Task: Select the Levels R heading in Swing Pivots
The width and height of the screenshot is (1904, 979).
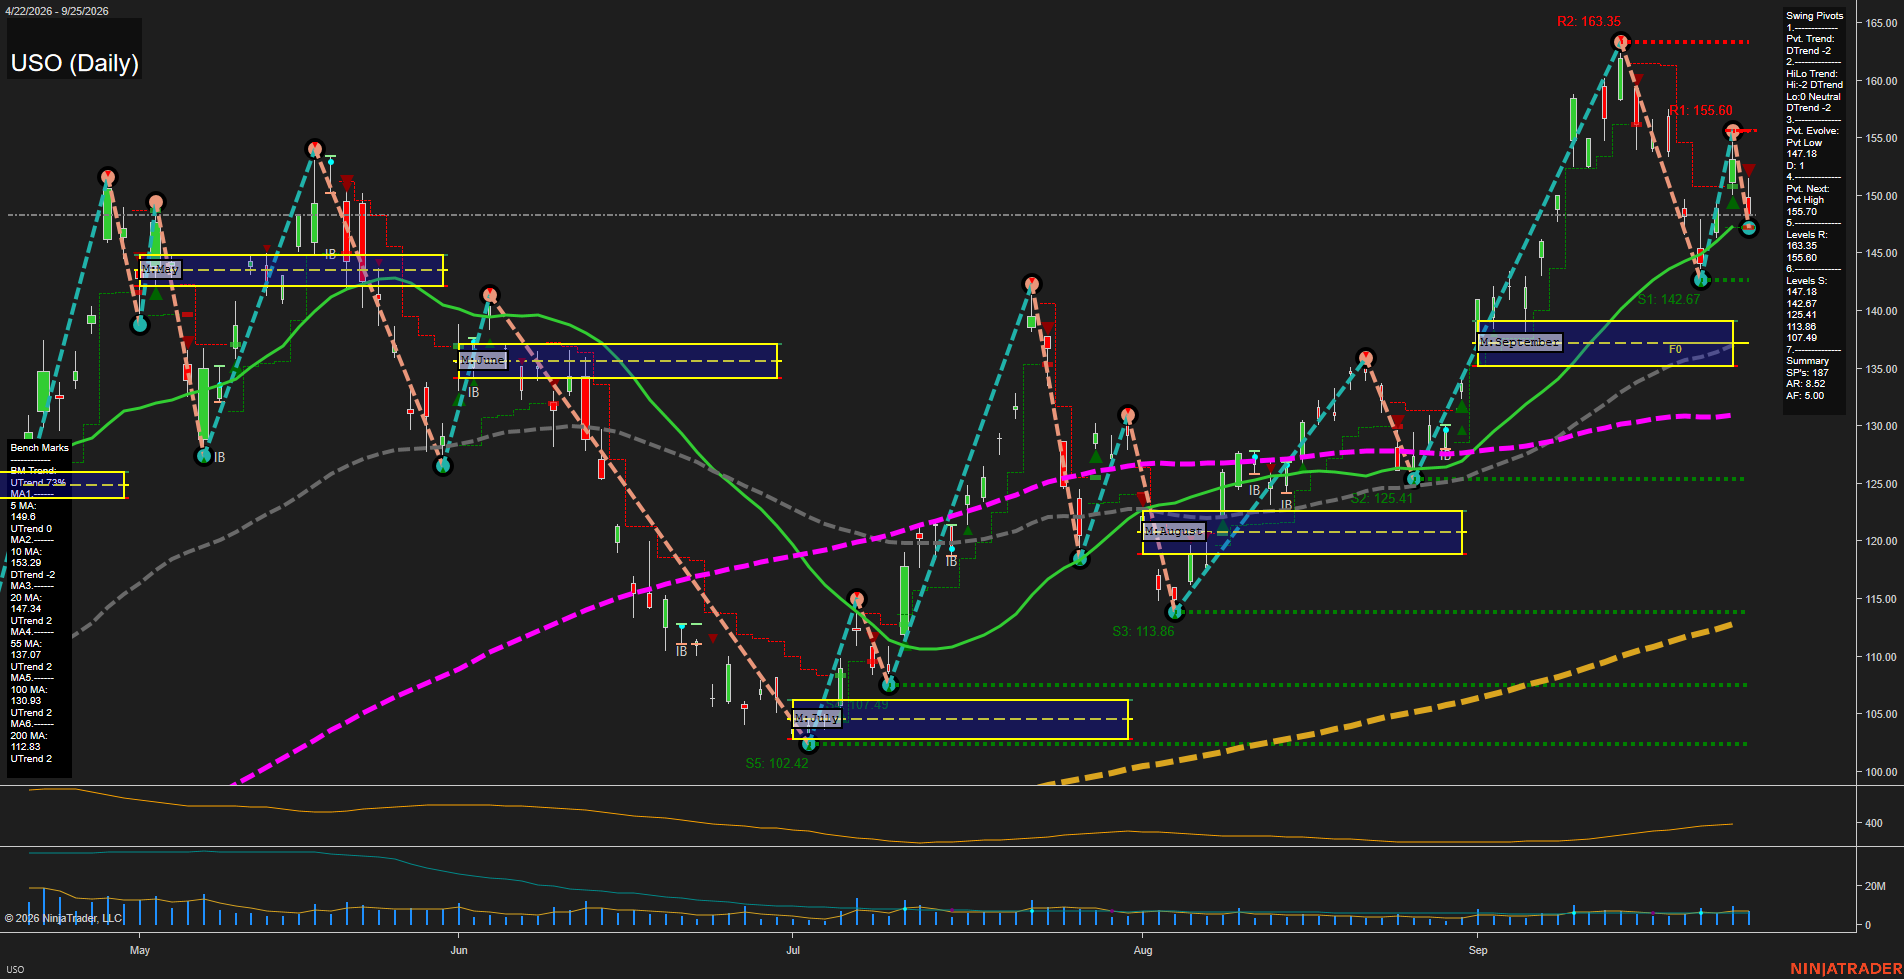Action: pyautogui.click(x=1806, y=235)
